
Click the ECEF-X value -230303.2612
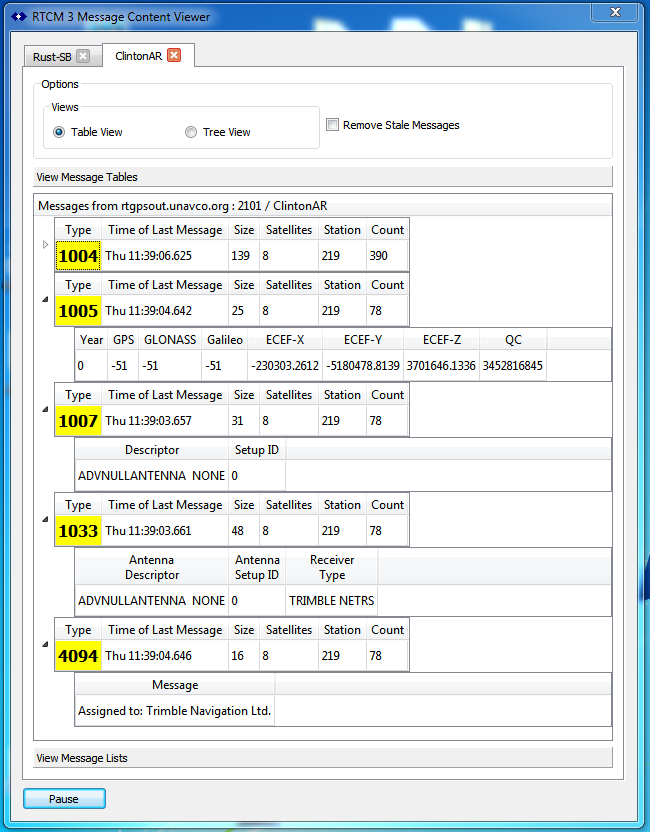[285, 366]
